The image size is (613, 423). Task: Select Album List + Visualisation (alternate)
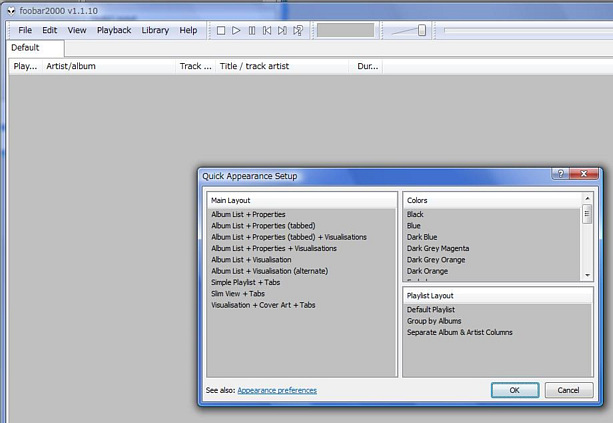tap(269, 271)
